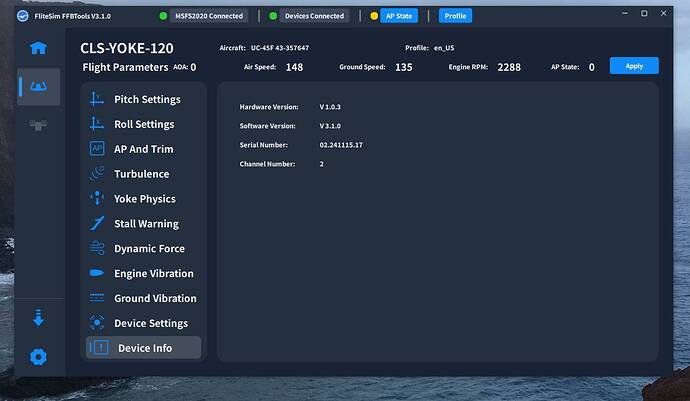Click the download arrow icon
Viewport: 690px width, 401px height.
[38, 318]
